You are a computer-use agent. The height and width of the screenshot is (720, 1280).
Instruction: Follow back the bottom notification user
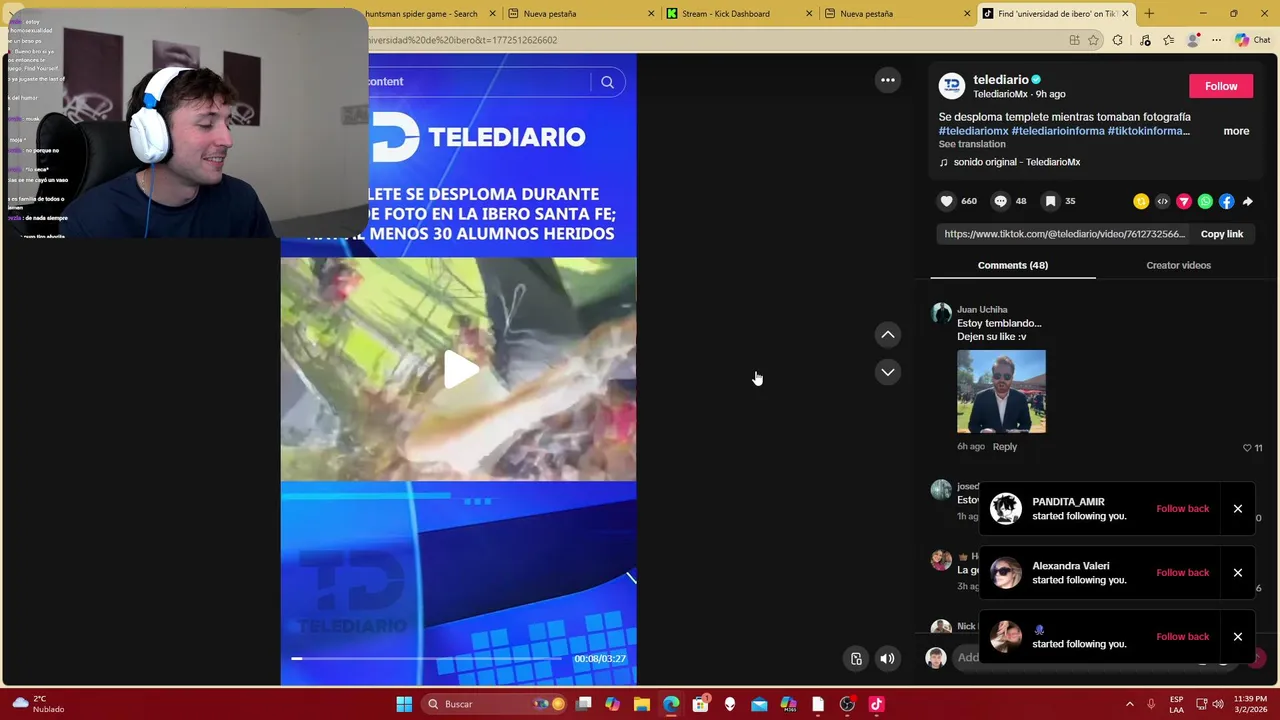tap(1182, 637)
